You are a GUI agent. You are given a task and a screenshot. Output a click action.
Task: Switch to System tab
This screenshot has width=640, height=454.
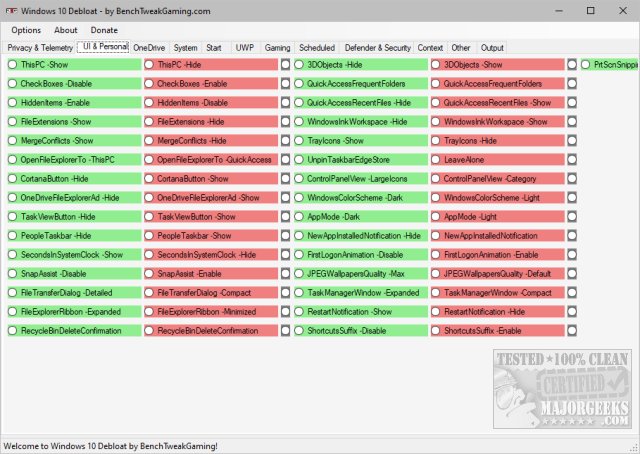click(x=185, y=48)
